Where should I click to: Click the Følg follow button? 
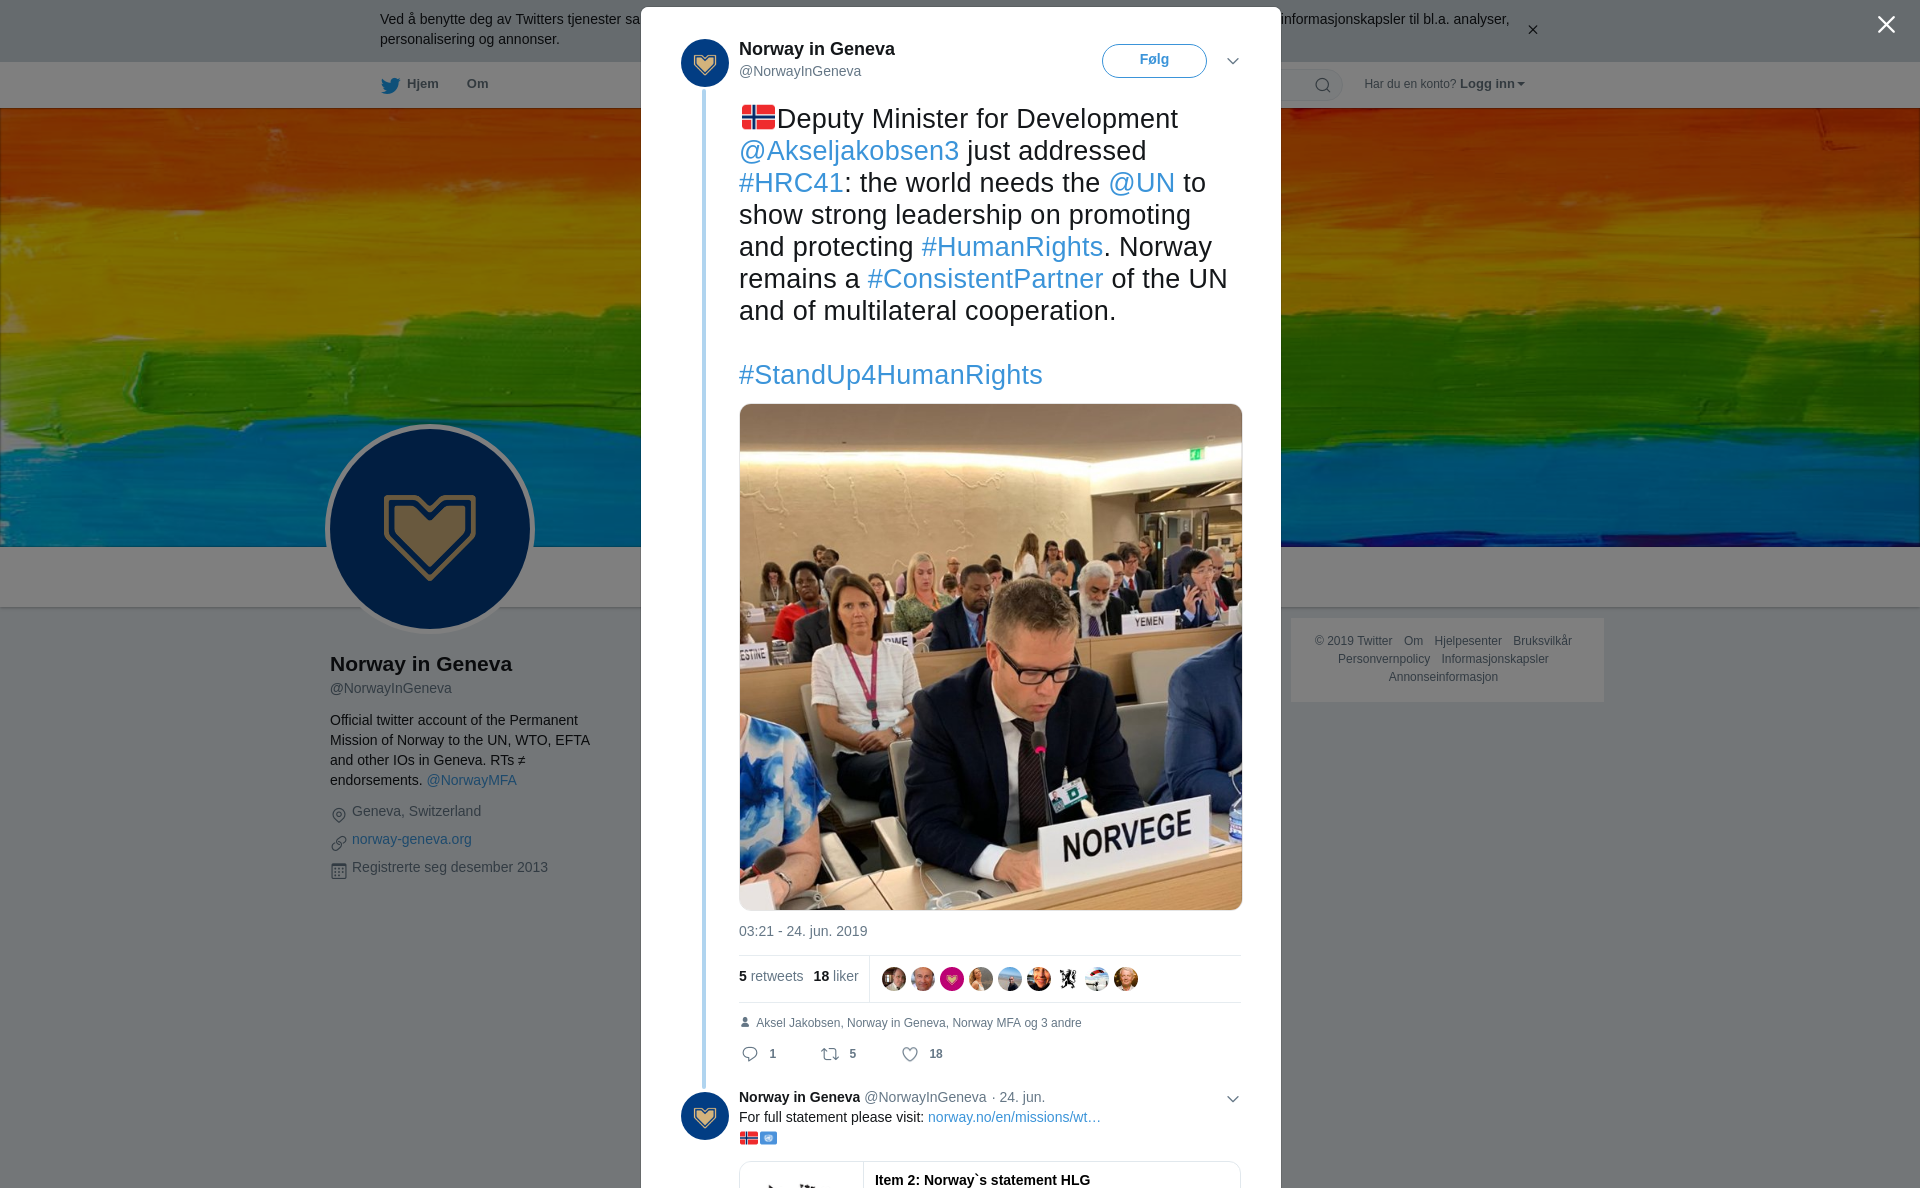(x=1154, y=60)
